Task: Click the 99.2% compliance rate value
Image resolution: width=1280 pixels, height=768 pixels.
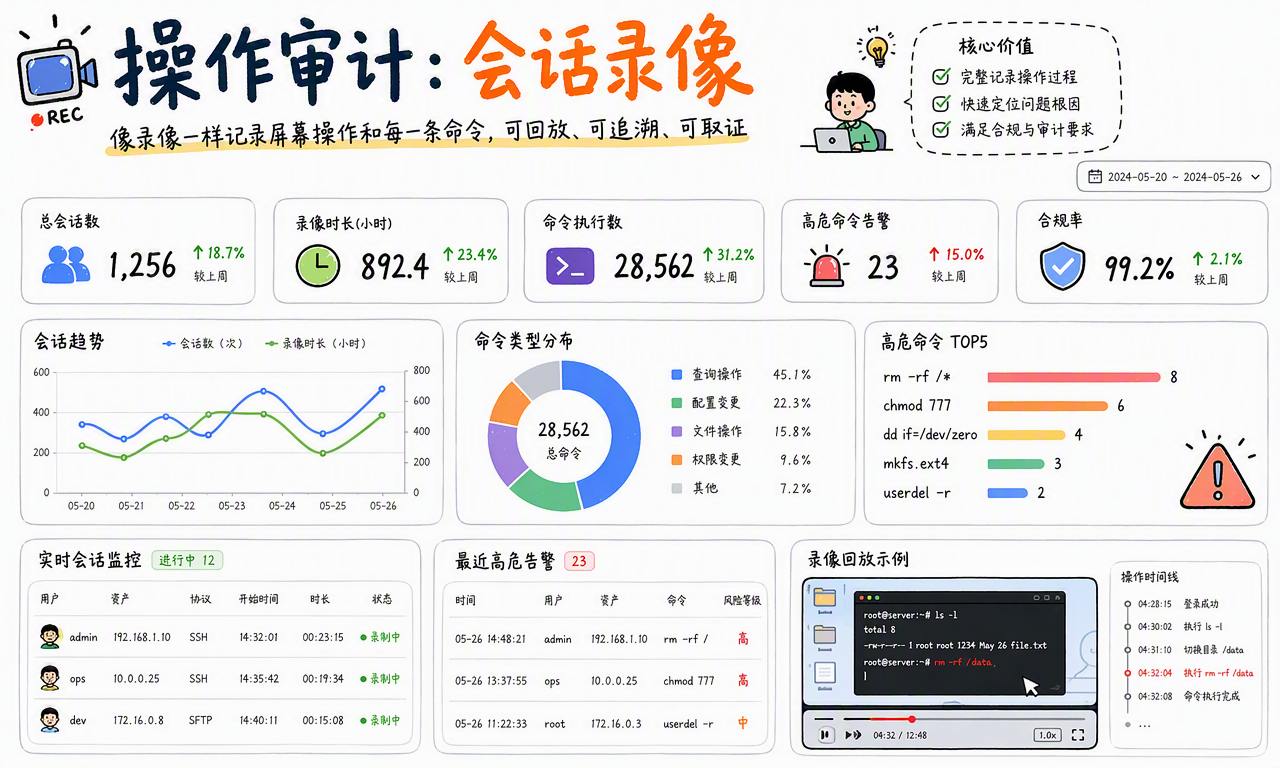Action: coord(1139,268)
